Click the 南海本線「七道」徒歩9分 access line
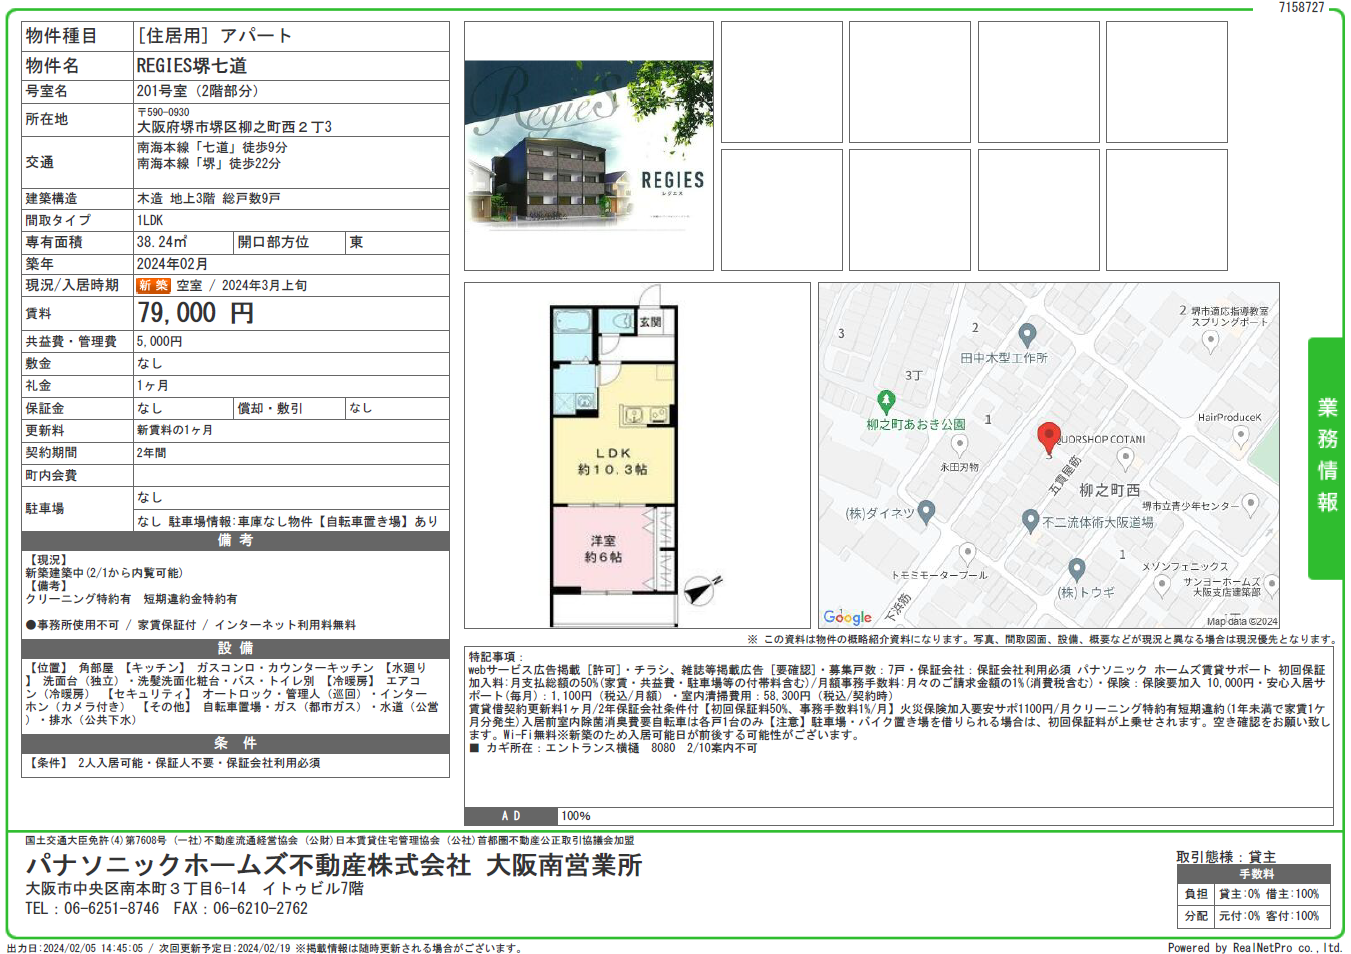The image size is (1351, 954). (x=212, y=147)
